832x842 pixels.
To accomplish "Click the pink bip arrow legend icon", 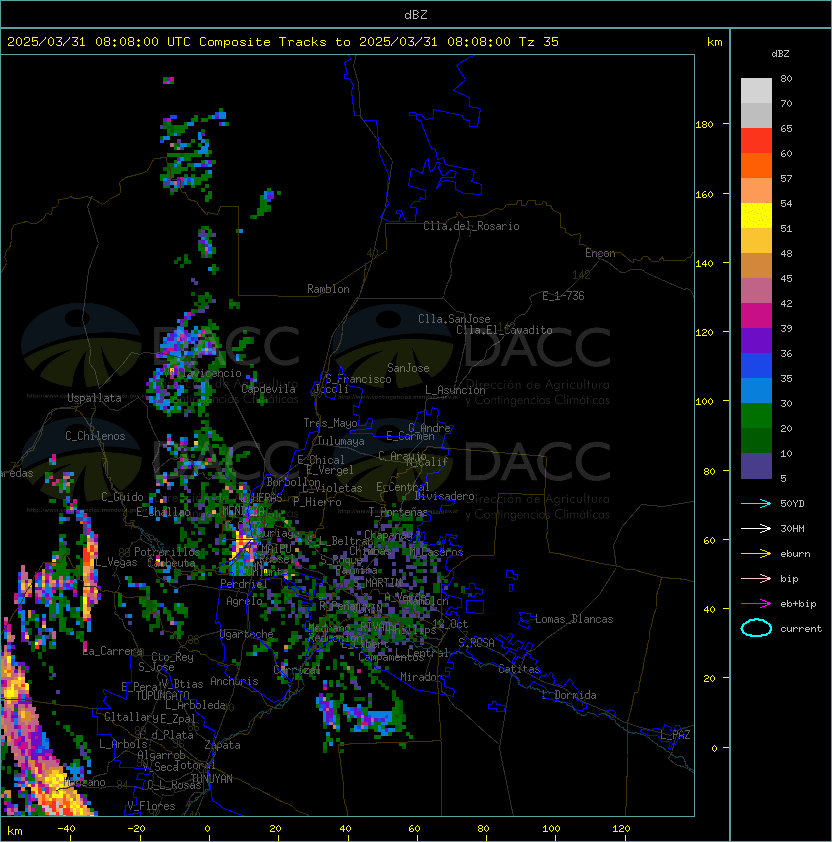I will (756, 578).
